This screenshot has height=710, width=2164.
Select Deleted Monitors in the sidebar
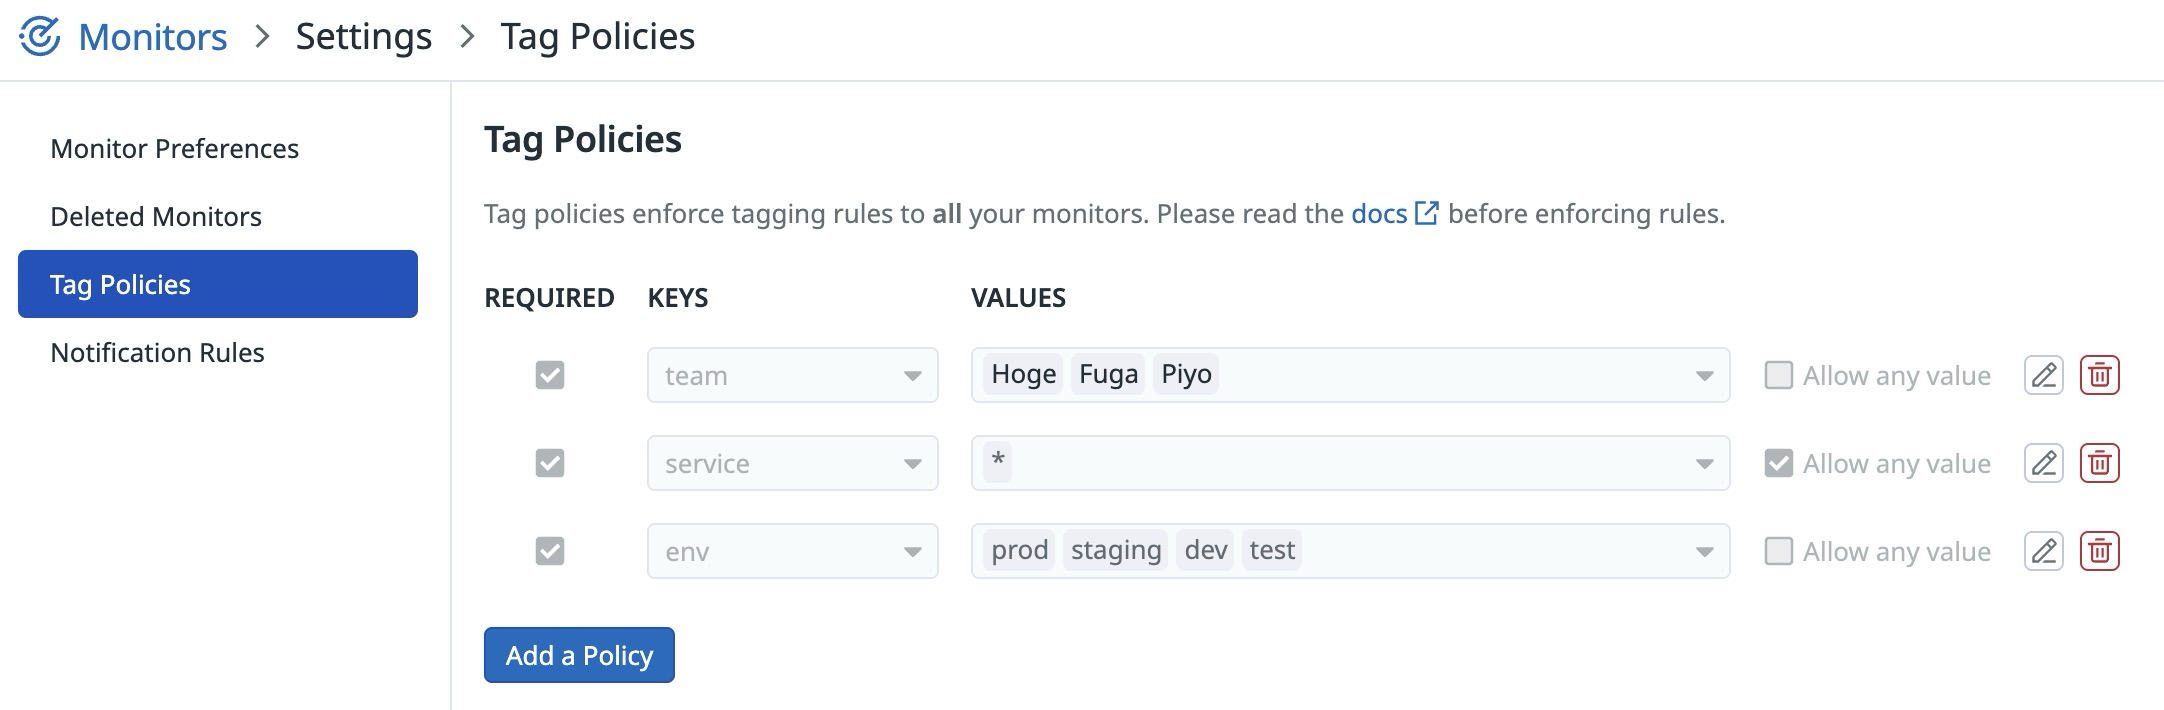tap(156, 216)
